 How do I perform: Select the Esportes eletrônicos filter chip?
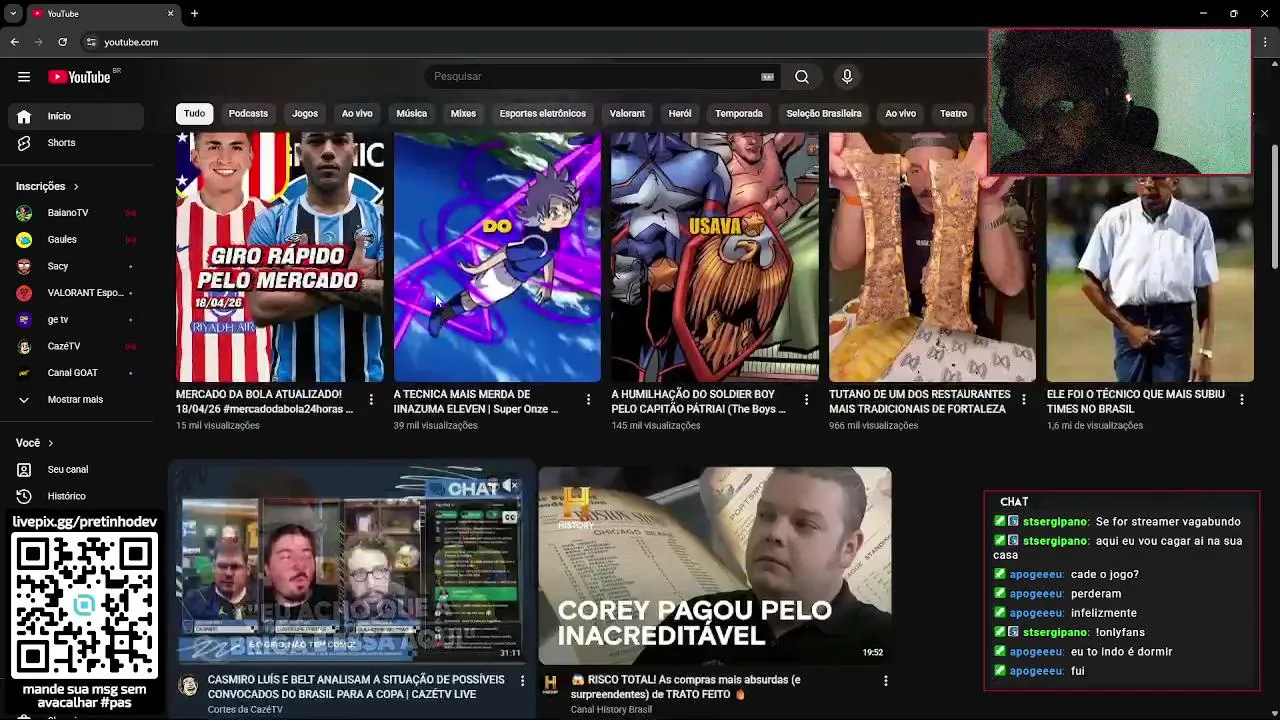543,114
